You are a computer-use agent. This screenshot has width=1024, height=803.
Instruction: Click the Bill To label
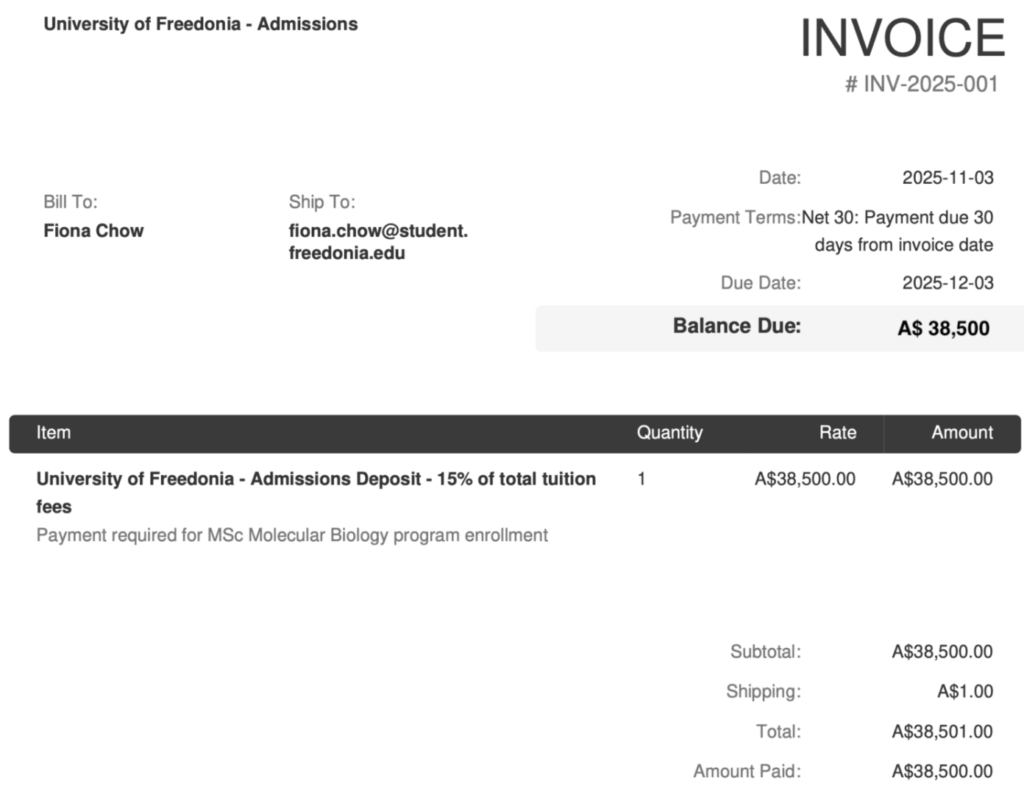(x=70, y=202)
